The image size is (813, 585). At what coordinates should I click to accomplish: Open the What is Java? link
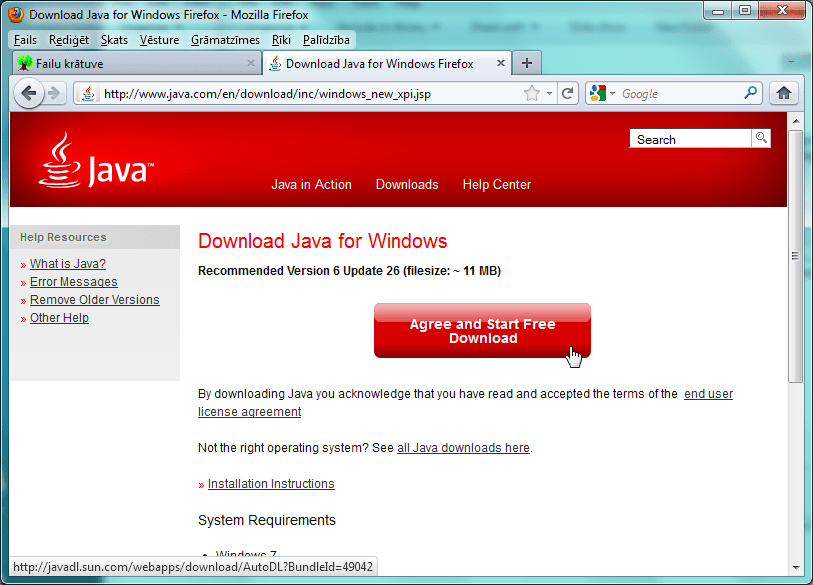tap(67, 264)
